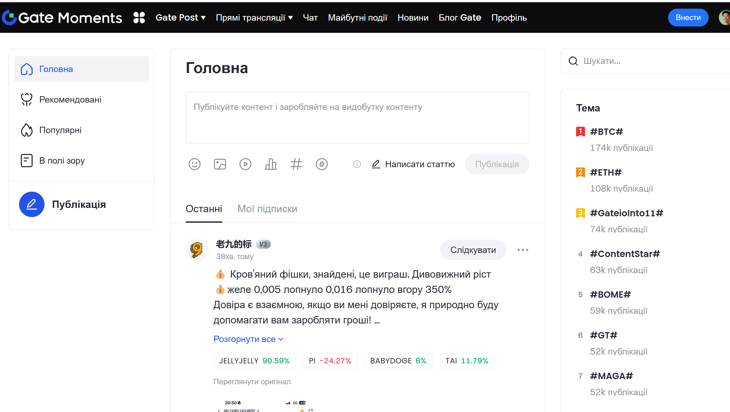Click the home icon beside Головна
Image resolution: width=730 pixels, height=412 pixels.
27,69
